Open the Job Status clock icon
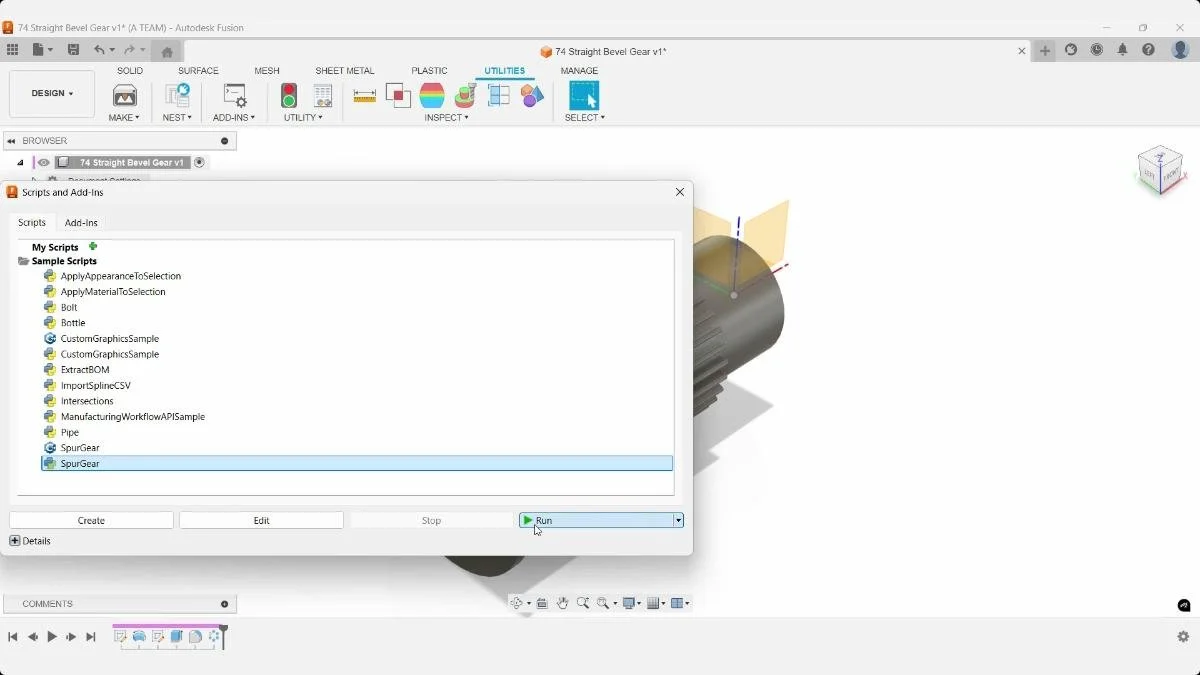 [1097, 50]
